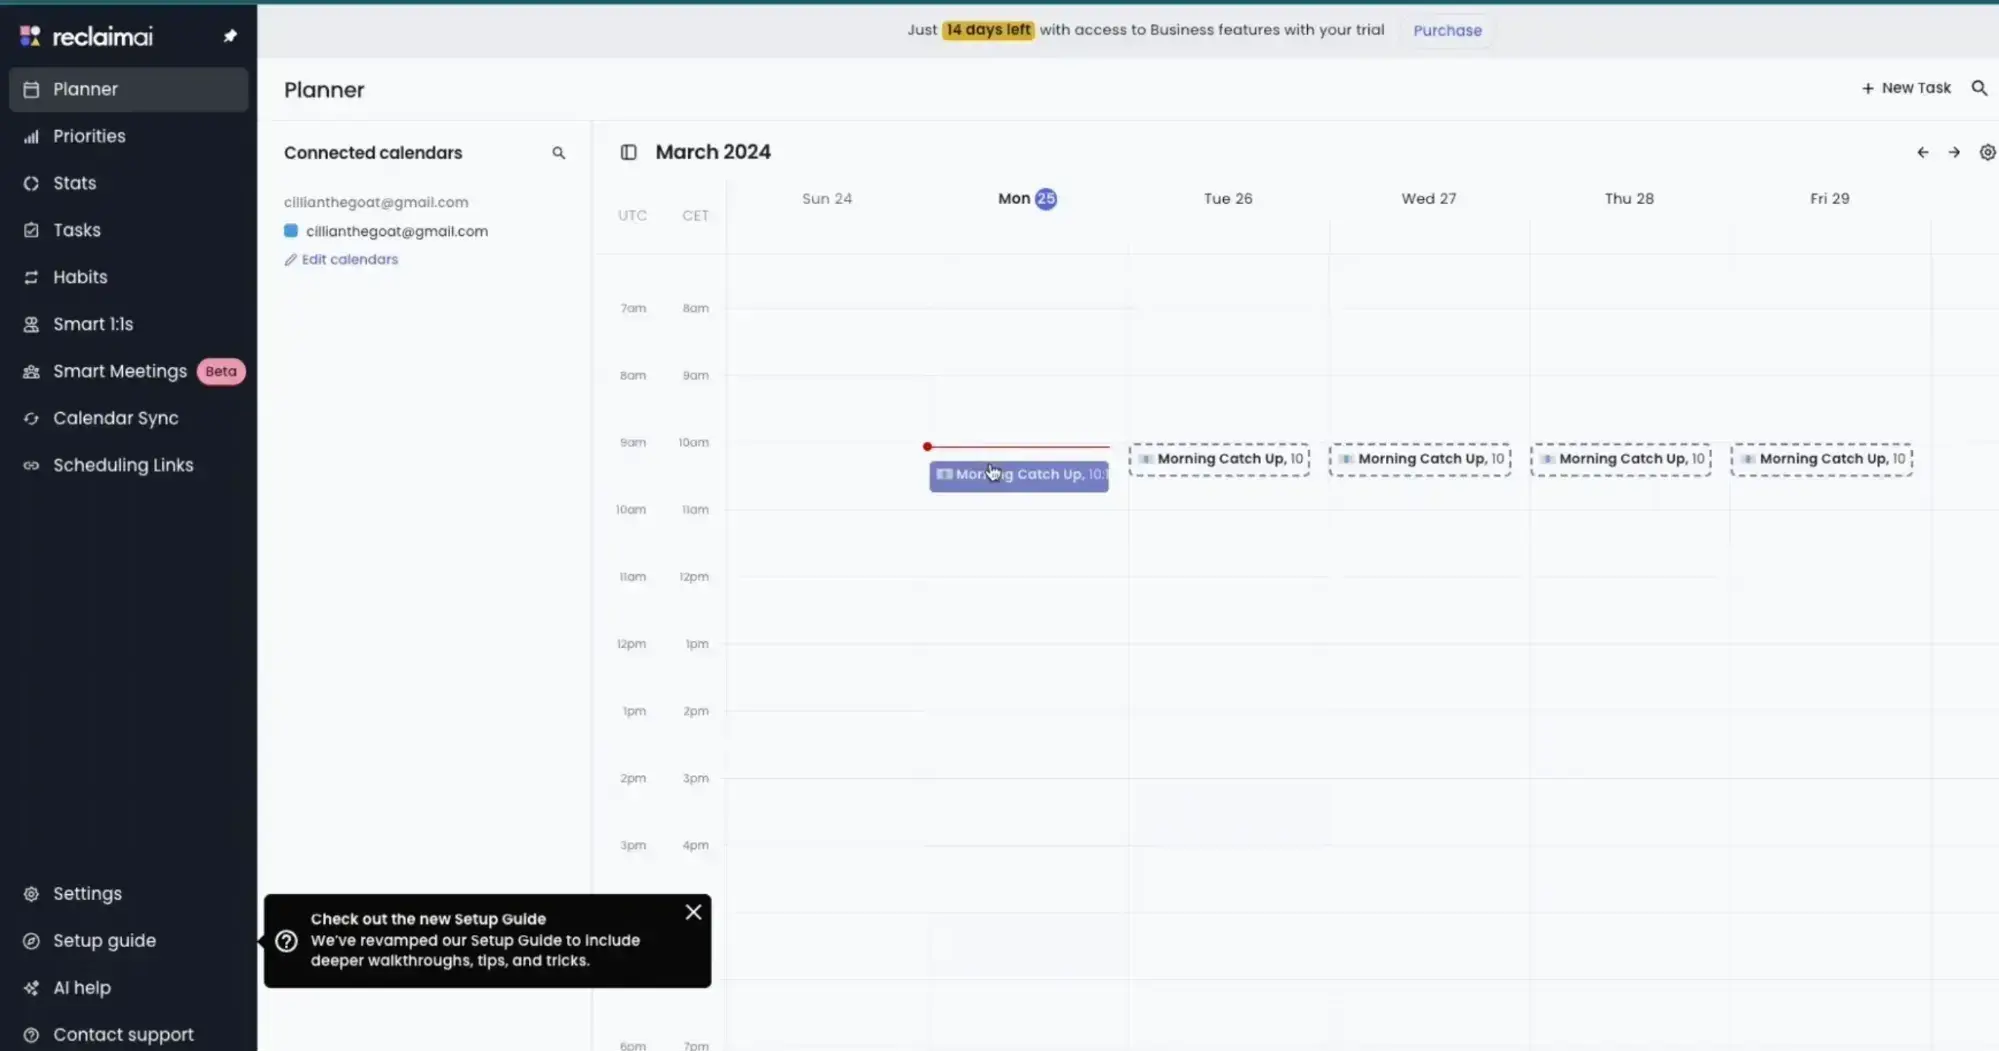Open Priorities from the sidebar
The height and width of the screenshot is (1052, 1999).
[x=89, y=136]
